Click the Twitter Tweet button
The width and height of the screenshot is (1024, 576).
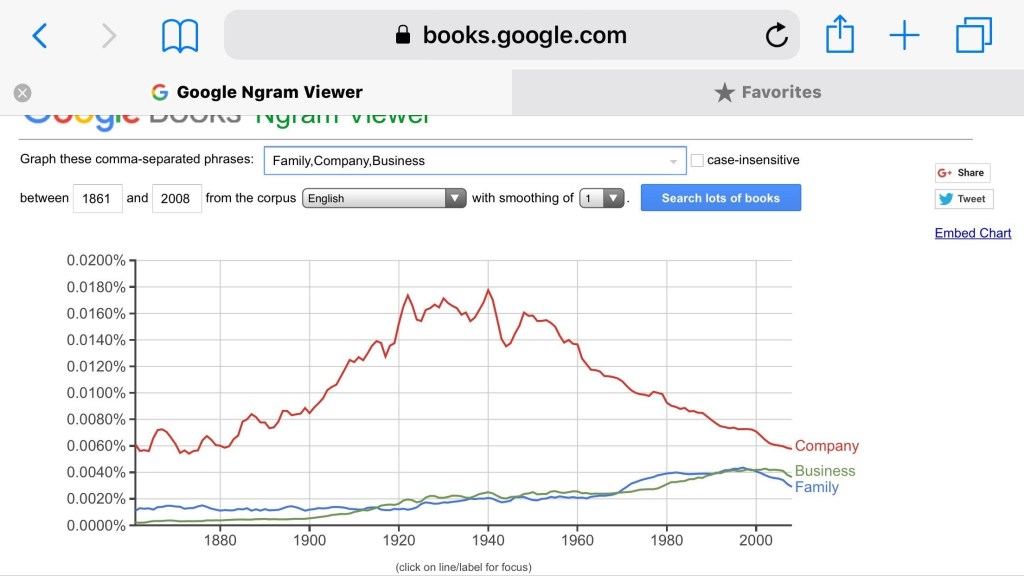[962, 199]
